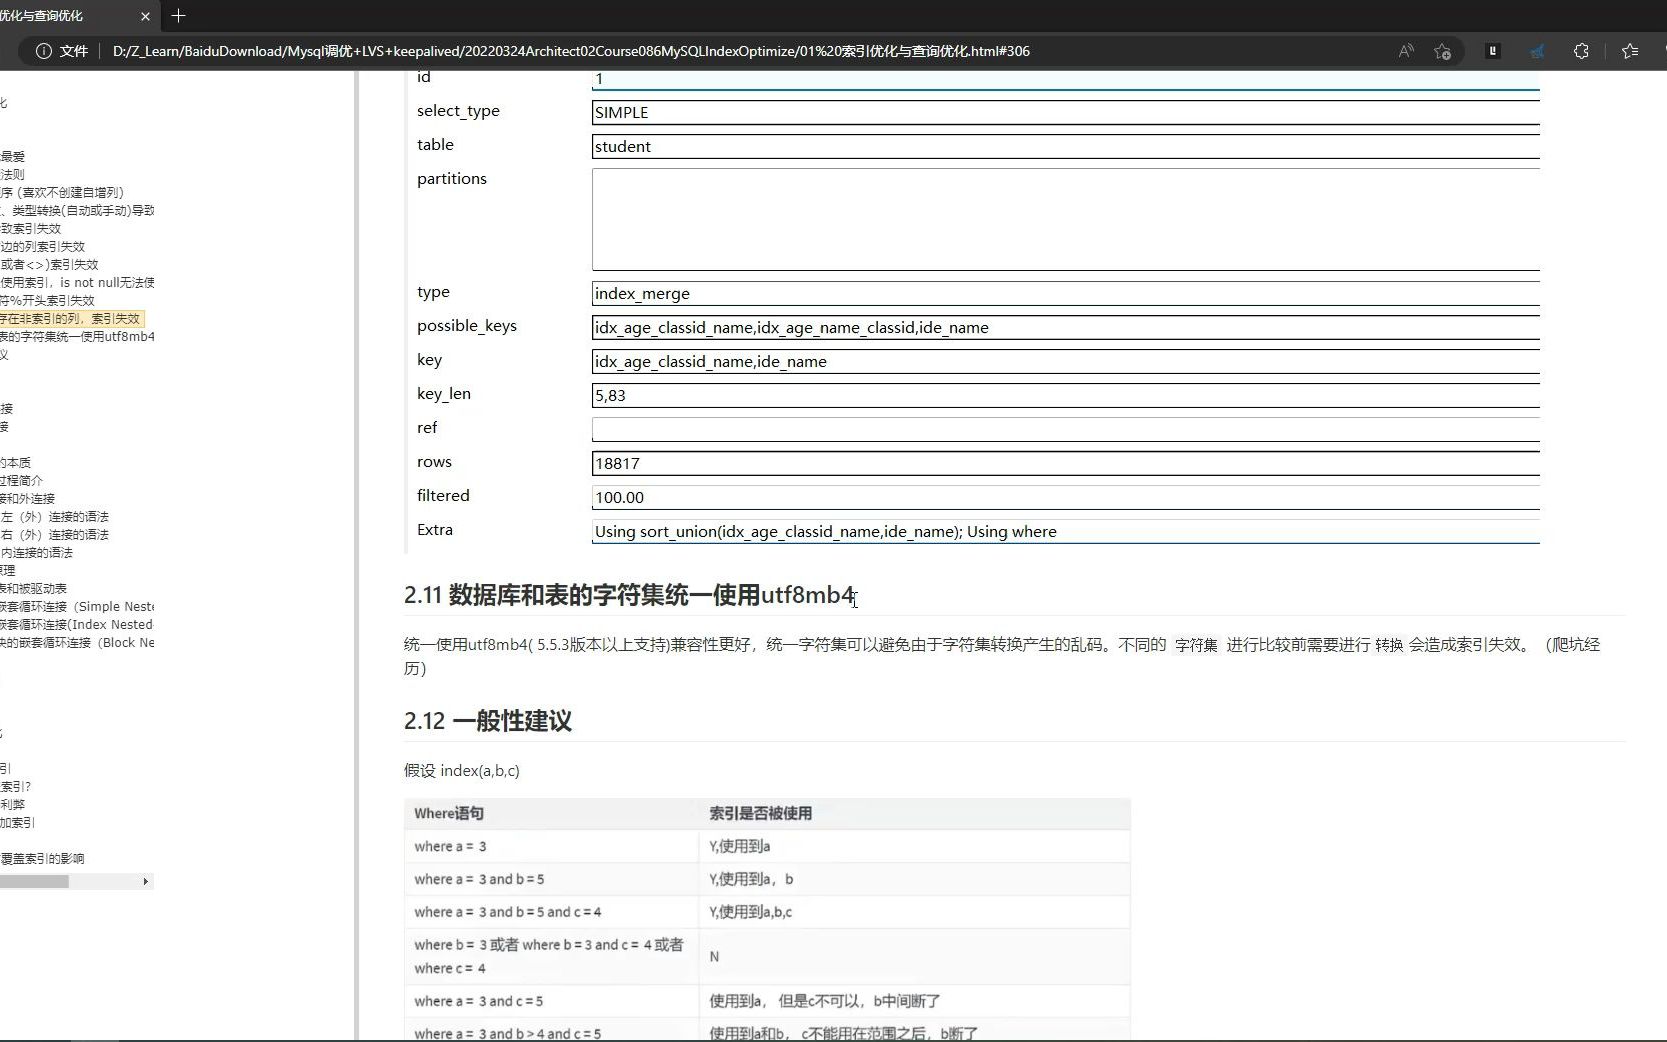1667x1042 pixels.
Task: Open the blue paper plane extension icon
Action: click(1537, 51)
